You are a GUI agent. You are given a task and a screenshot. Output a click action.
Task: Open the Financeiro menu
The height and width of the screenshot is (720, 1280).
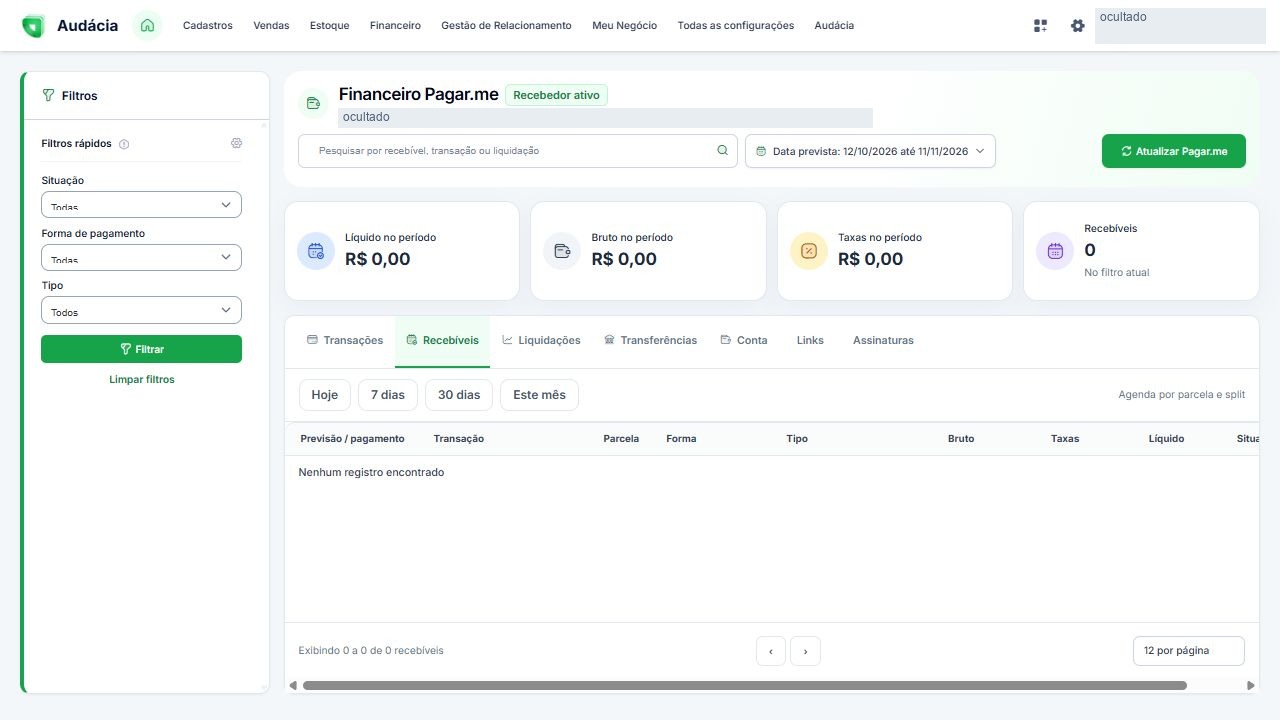pyautogui.click(x=395, y=26)
